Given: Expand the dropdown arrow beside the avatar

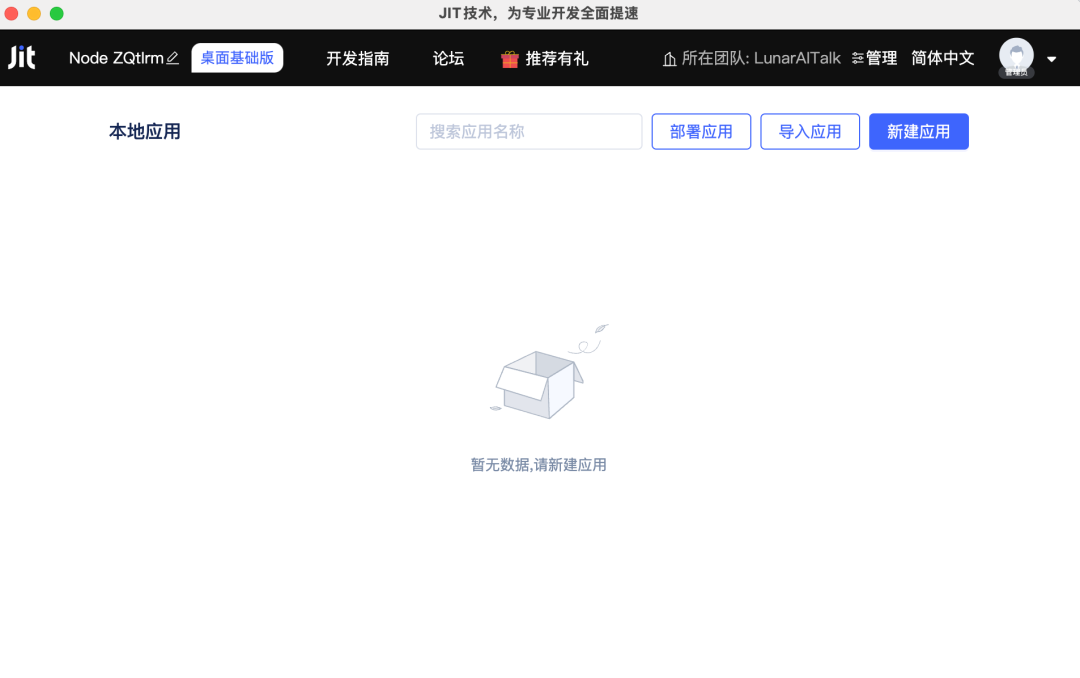Looking at the screenshot, I should (1051, 59).
